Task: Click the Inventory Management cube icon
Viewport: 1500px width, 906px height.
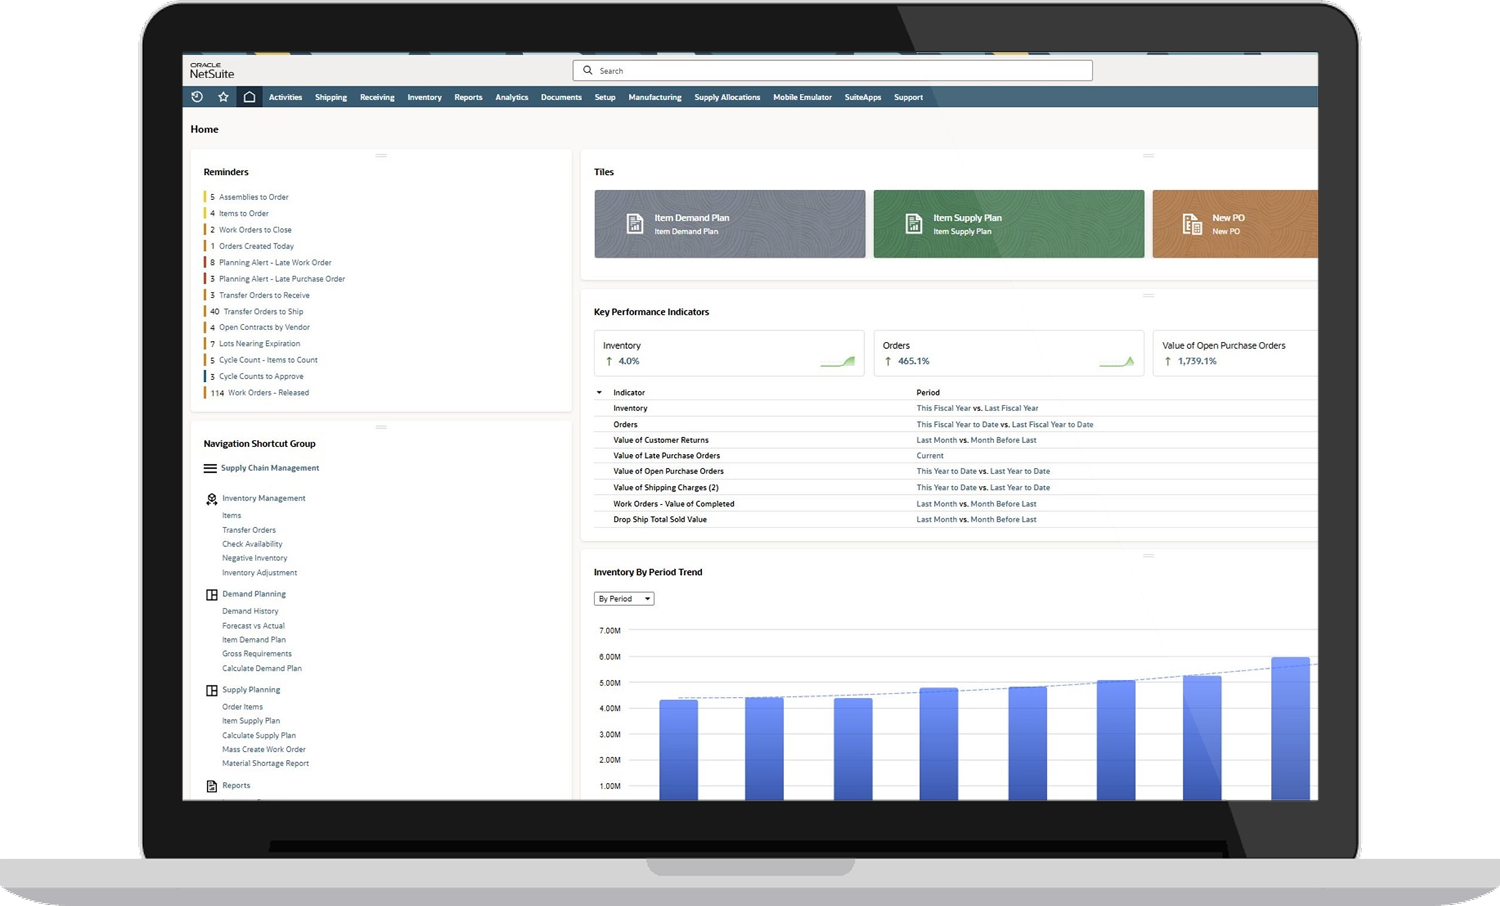Action: tap(211, 498)
